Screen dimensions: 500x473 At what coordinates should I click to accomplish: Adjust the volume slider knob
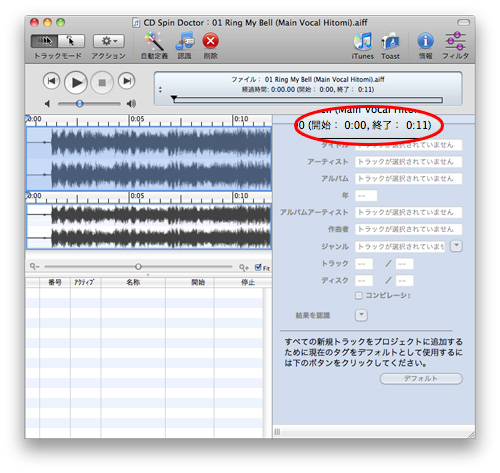79,104
